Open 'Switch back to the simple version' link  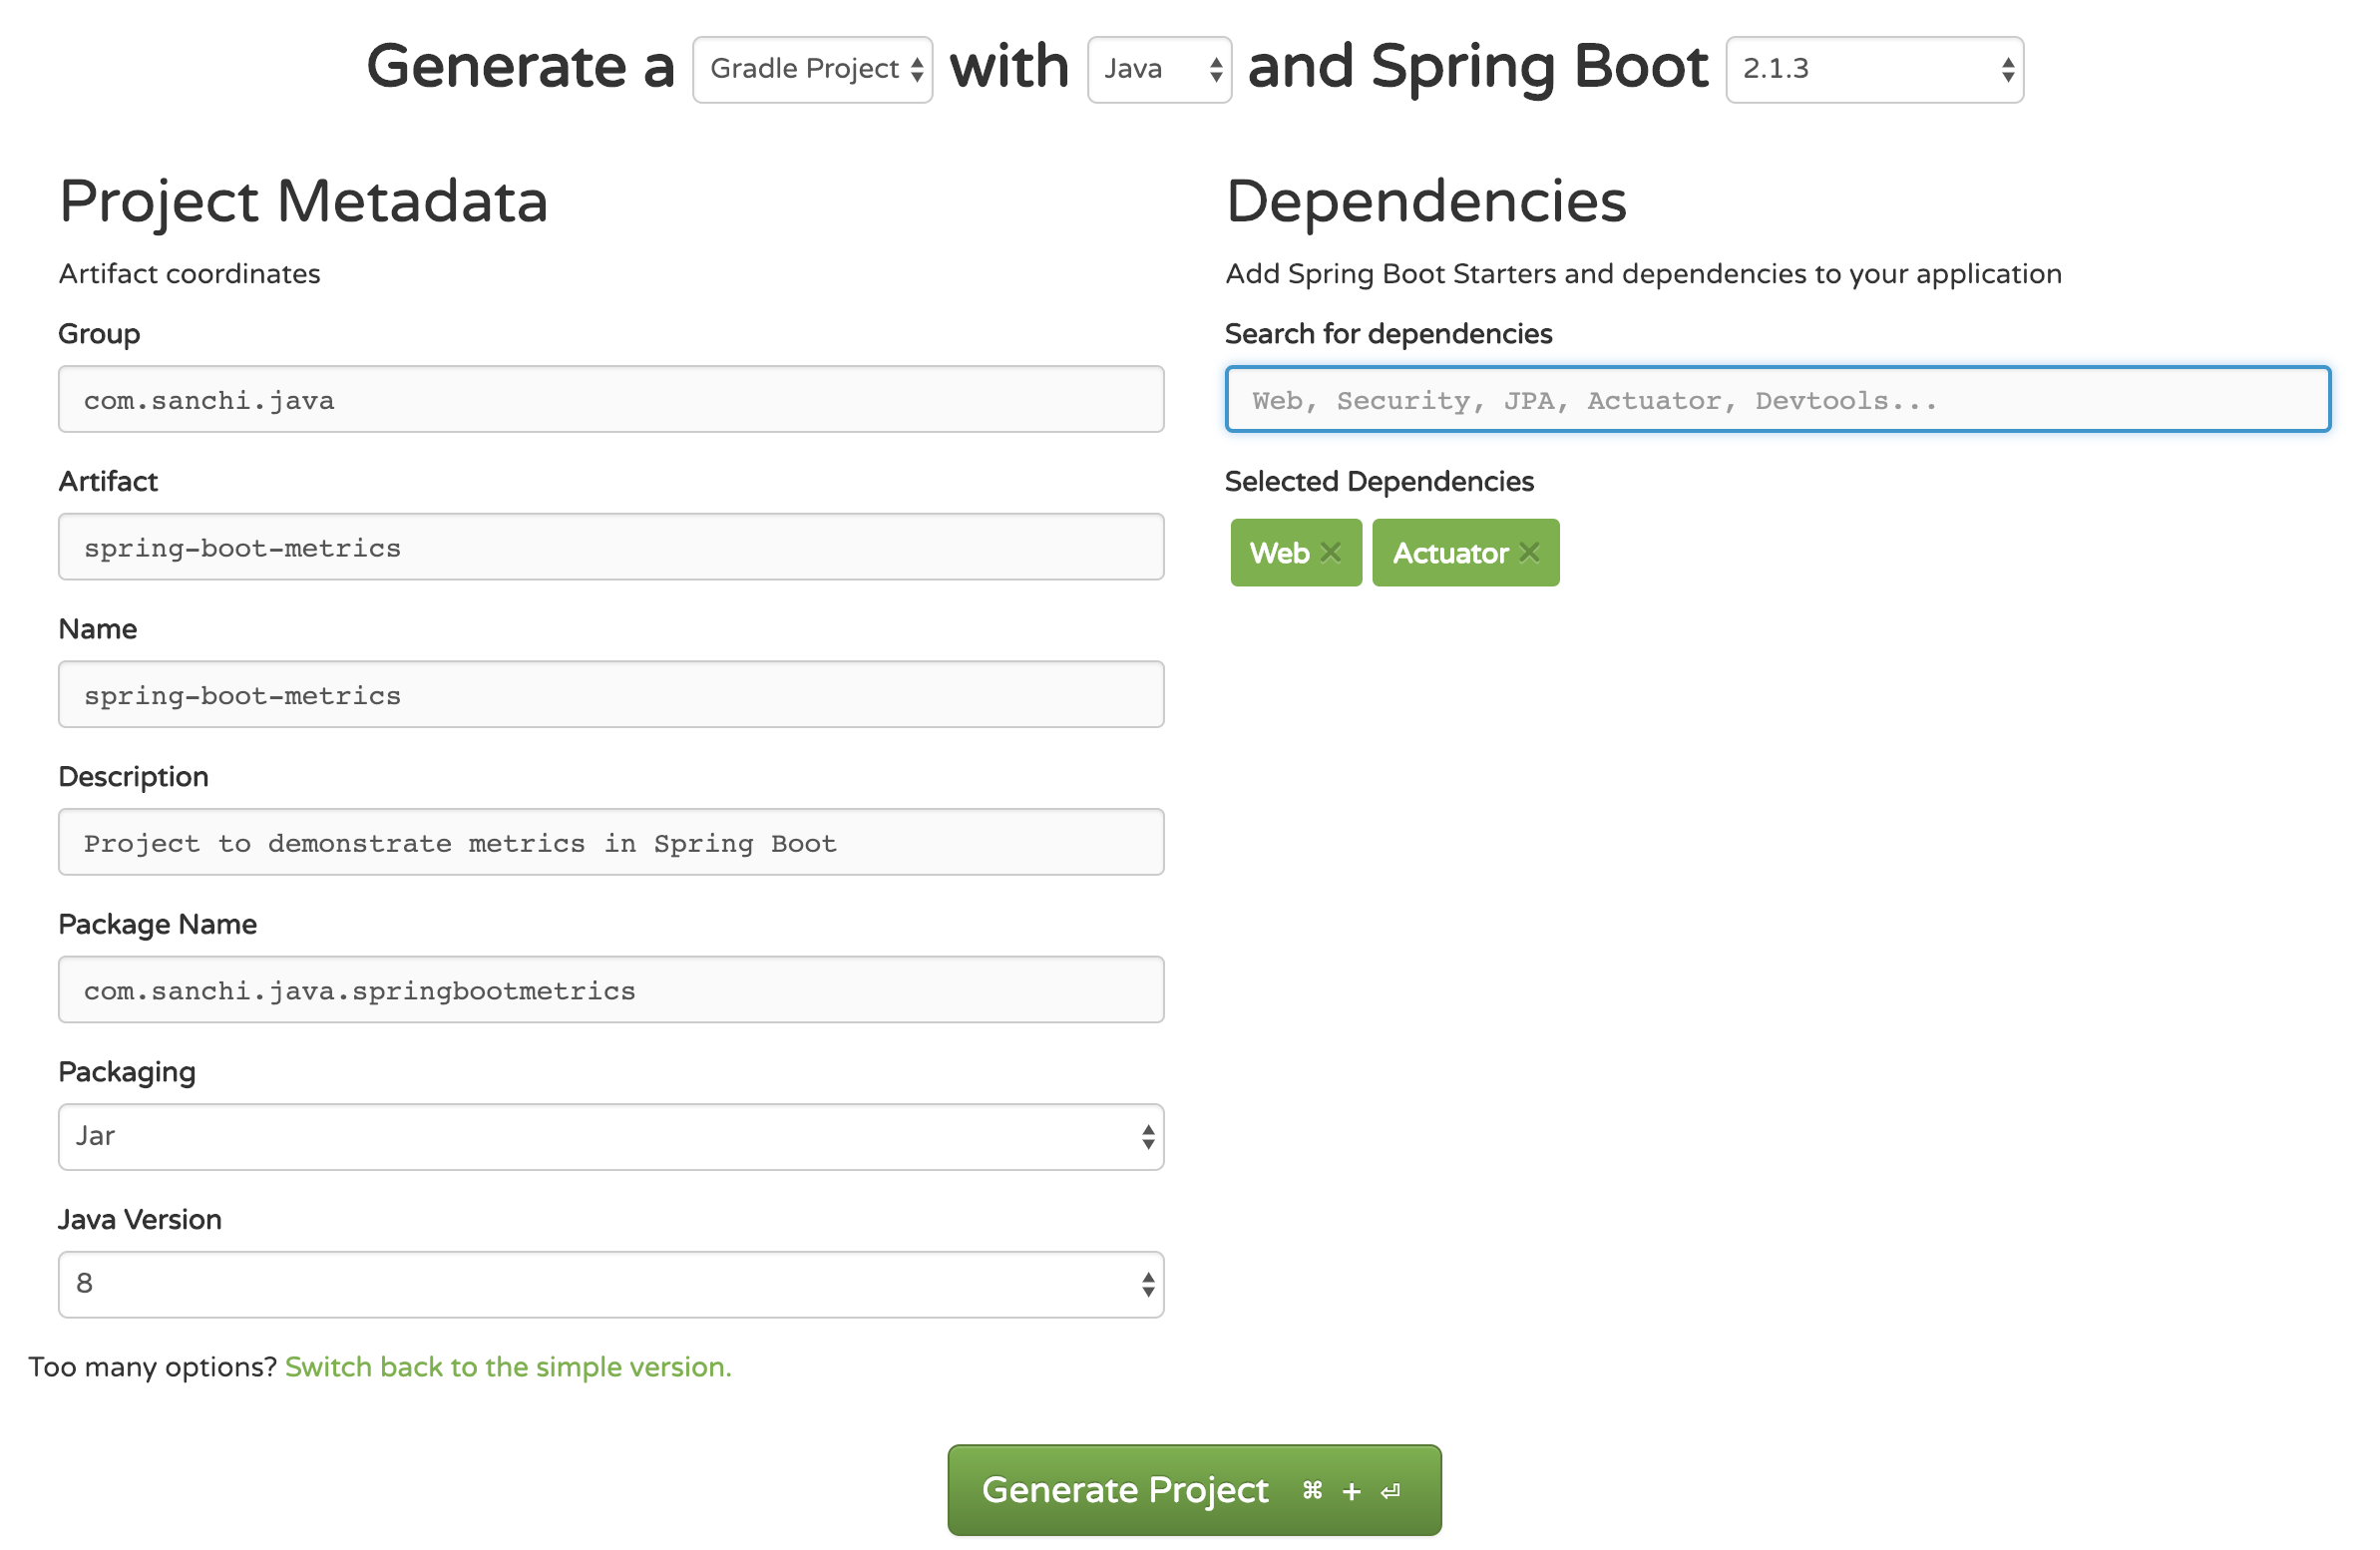(x=507, y=1366)
